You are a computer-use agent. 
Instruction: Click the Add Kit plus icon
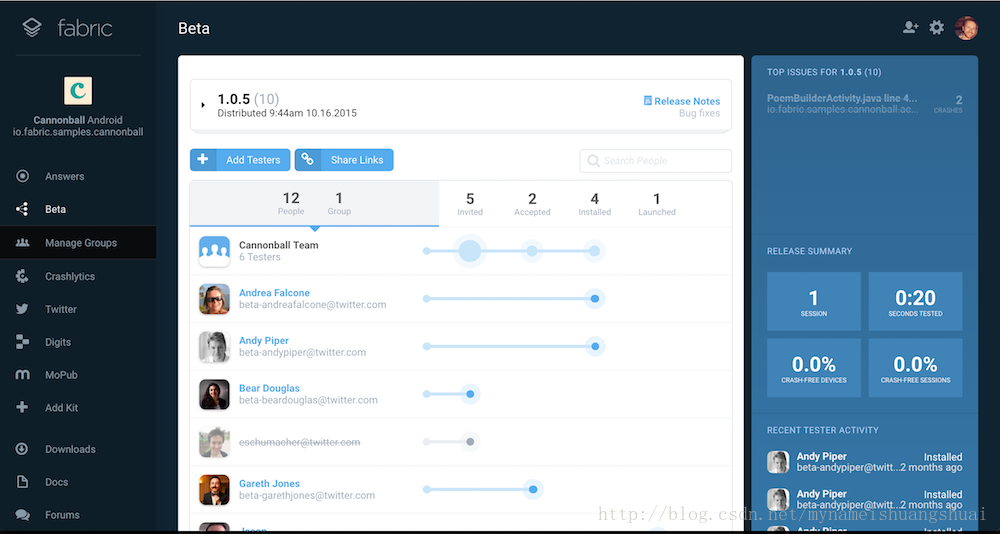(x=22, y=407)
